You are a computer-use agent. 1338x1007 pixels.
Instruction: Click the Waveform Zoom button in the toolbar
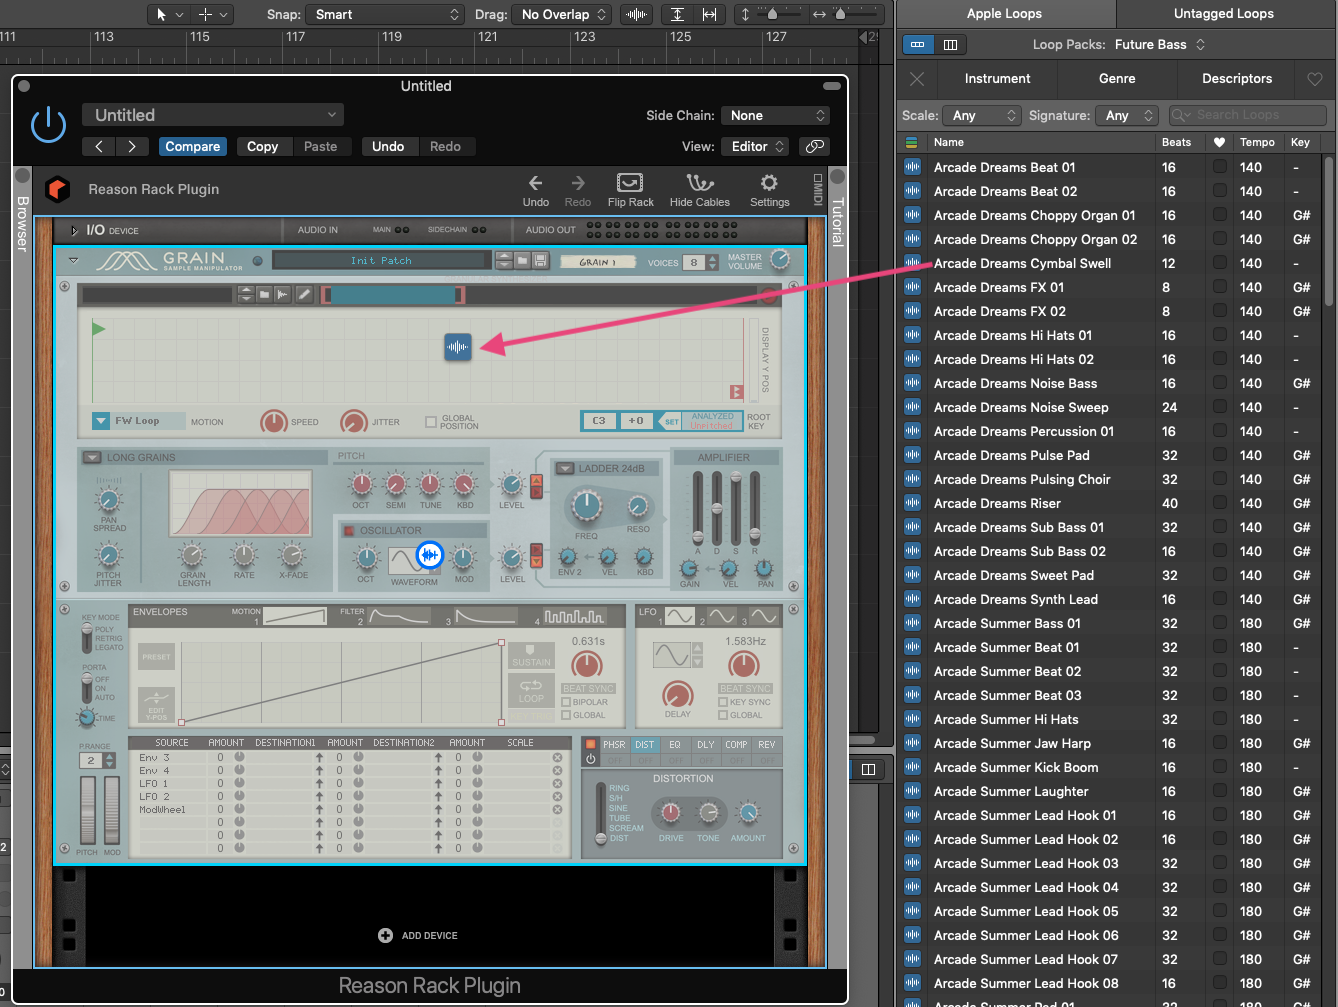[x=635, y=15]
